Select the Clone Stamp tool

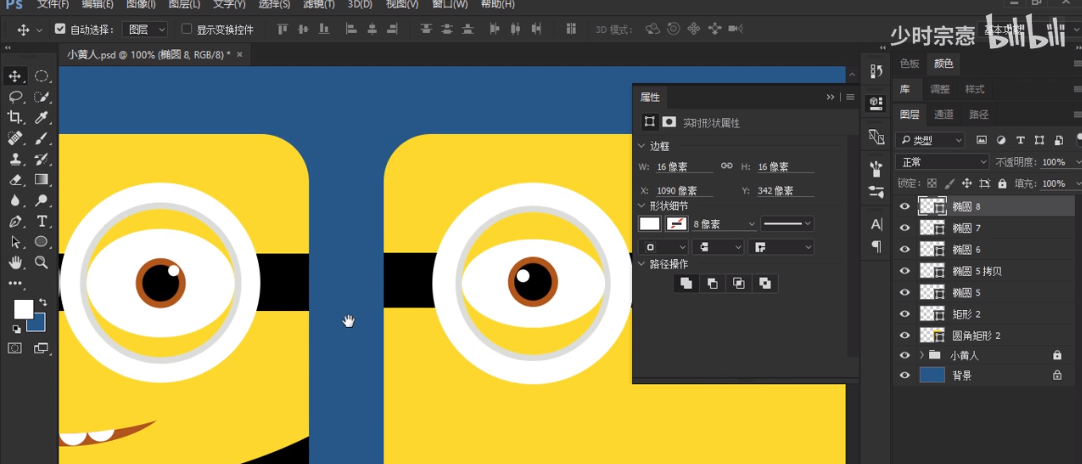pyautogui.click(x=15, y=159)
